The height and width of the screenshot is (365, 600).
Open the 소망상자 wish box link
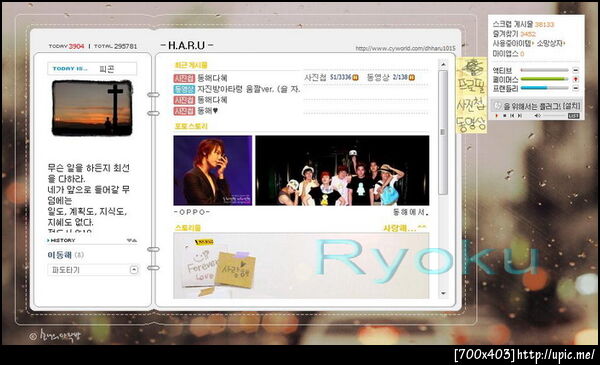pos(550,44)
